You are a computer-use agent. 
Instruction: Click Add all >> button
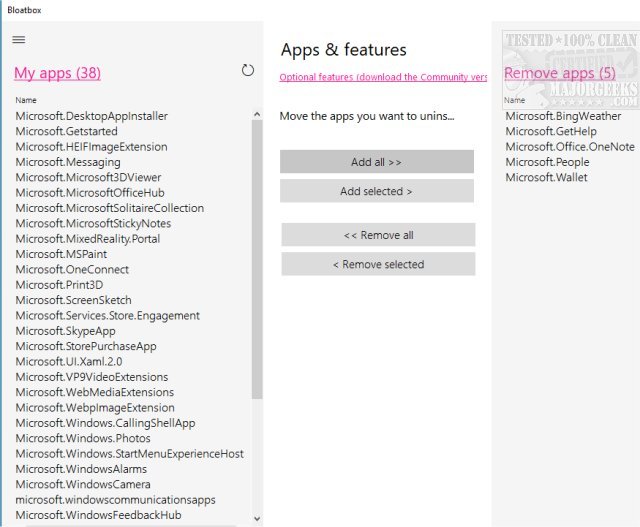376,162
